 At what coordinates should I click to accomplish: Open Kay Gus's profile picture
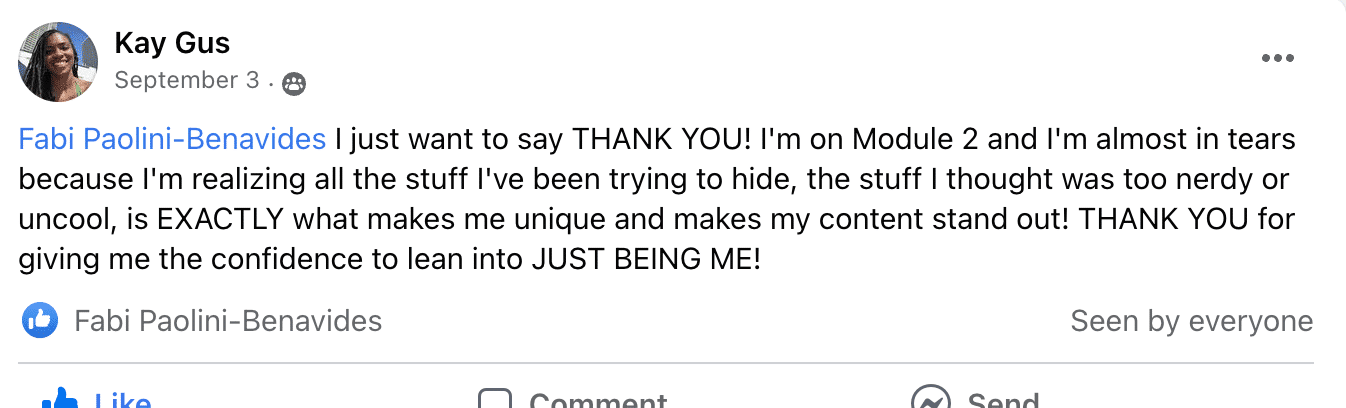[58, 62]
